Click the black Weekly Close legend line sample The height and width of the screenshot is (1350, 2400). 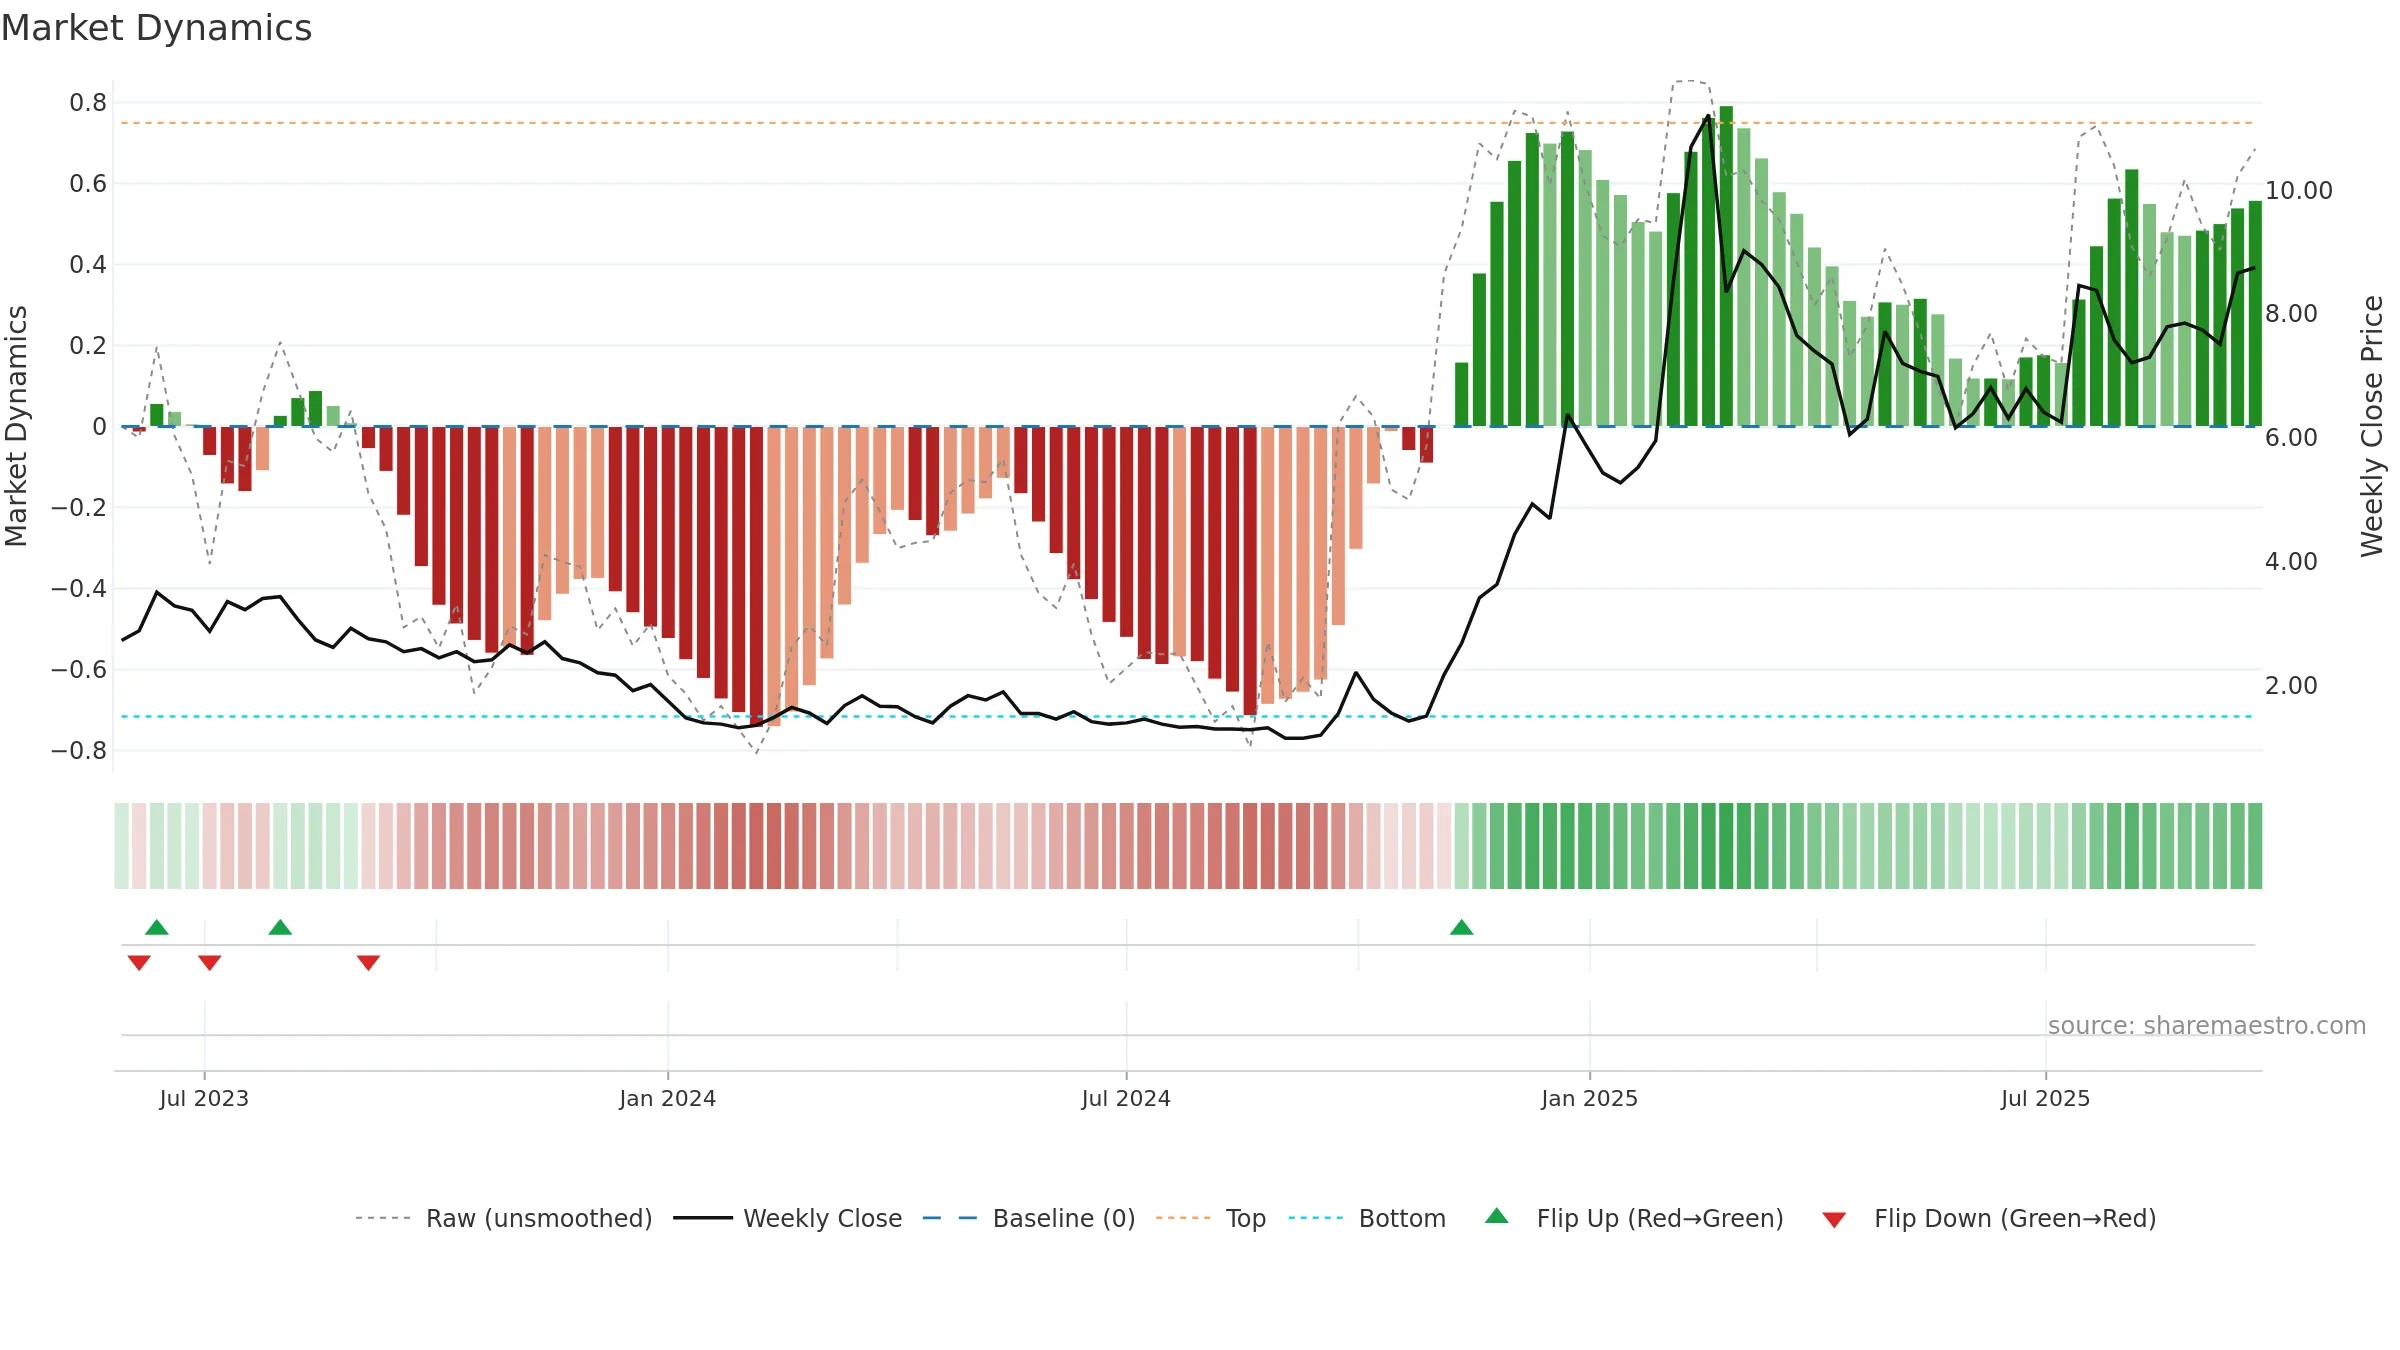[703, 1218]
